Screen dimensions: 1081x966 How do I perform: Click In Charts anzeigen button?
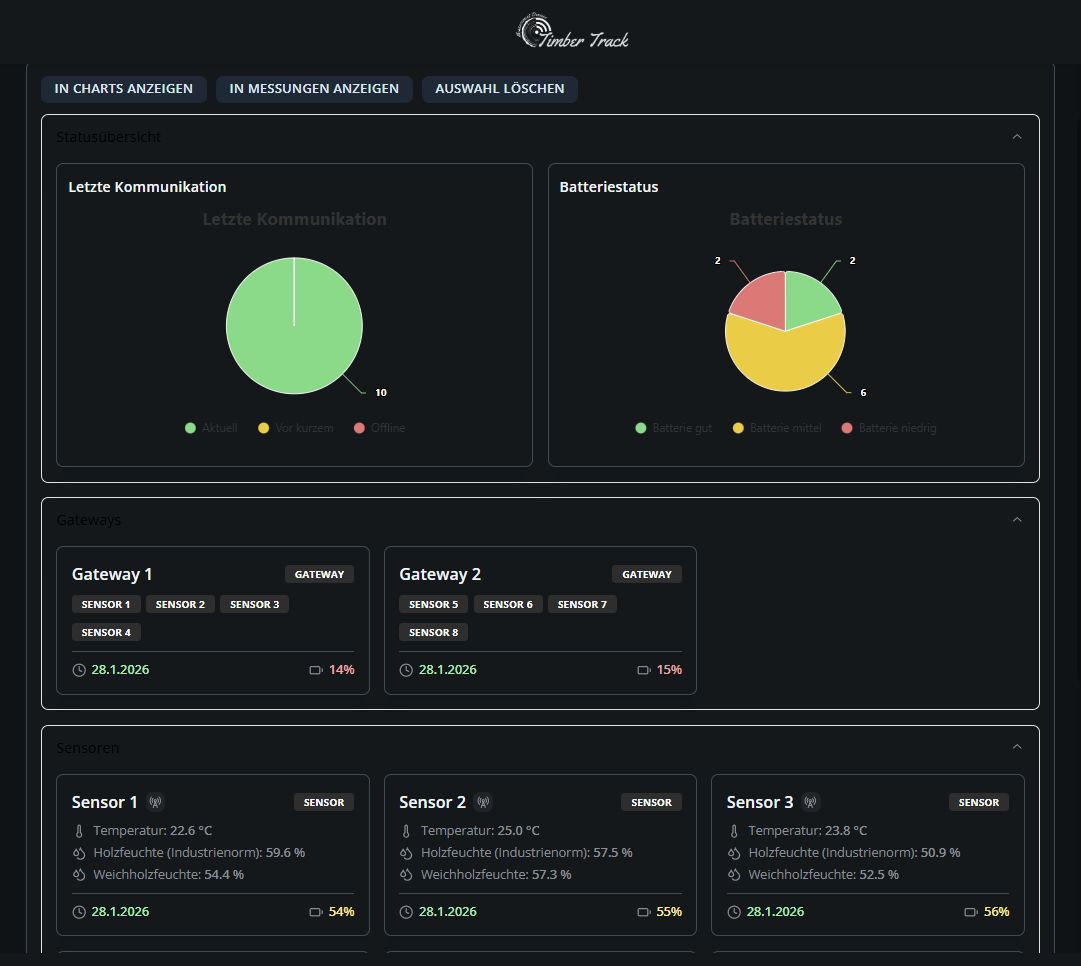coord(124,89)
